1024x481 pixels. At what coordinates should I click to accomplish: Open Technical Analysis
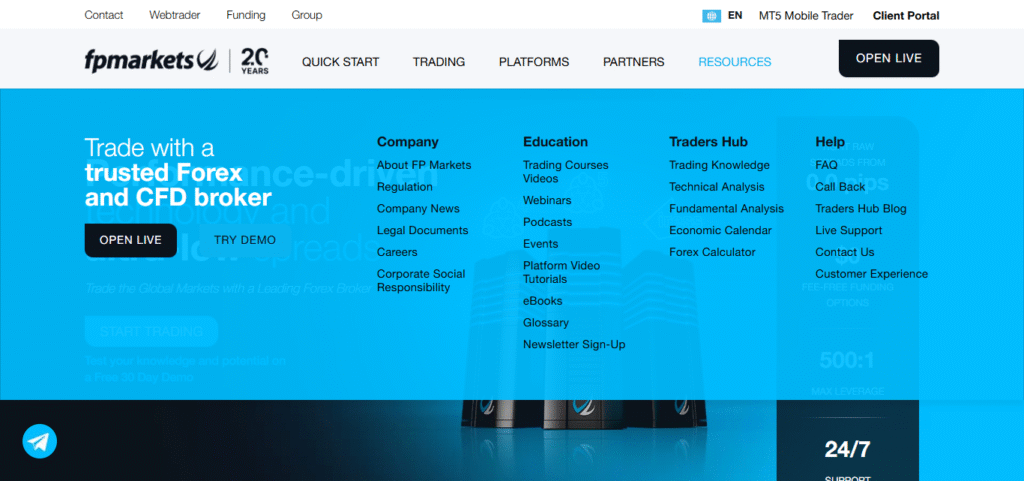[716, 187]
